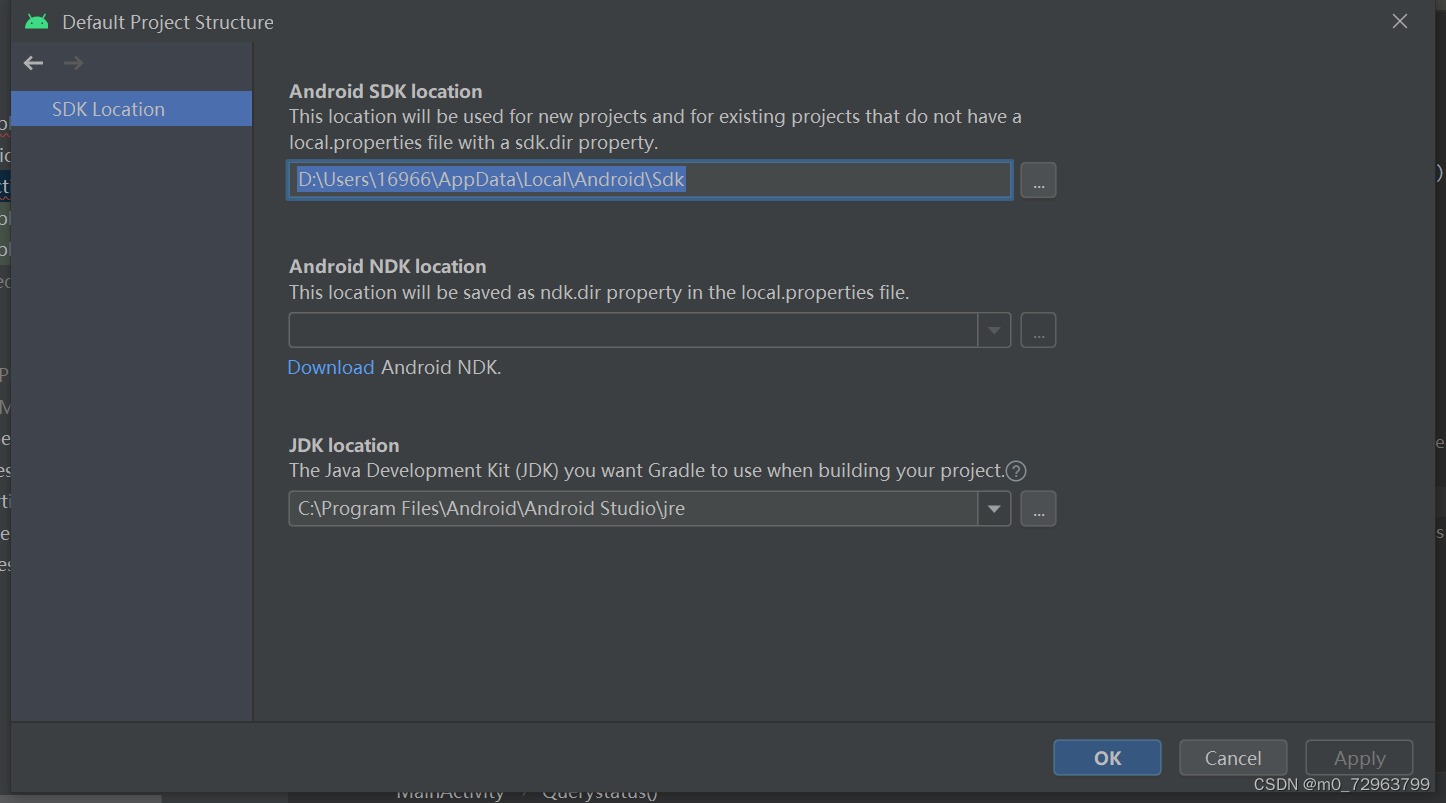The height and width of the screenshot is (803, 1446).
Task: Select SDK Location in sidebar
Action: pos(131,109)
